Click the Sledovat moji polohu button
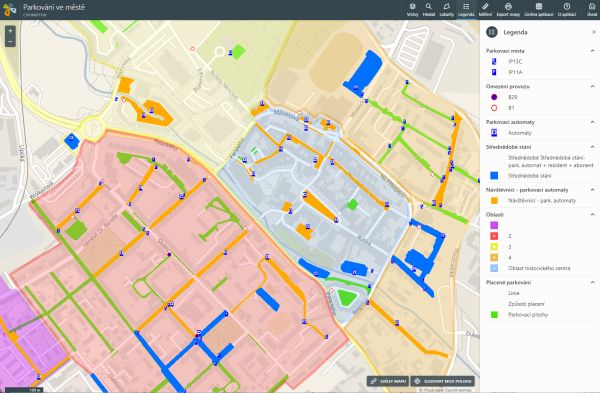 coord(443,381)
